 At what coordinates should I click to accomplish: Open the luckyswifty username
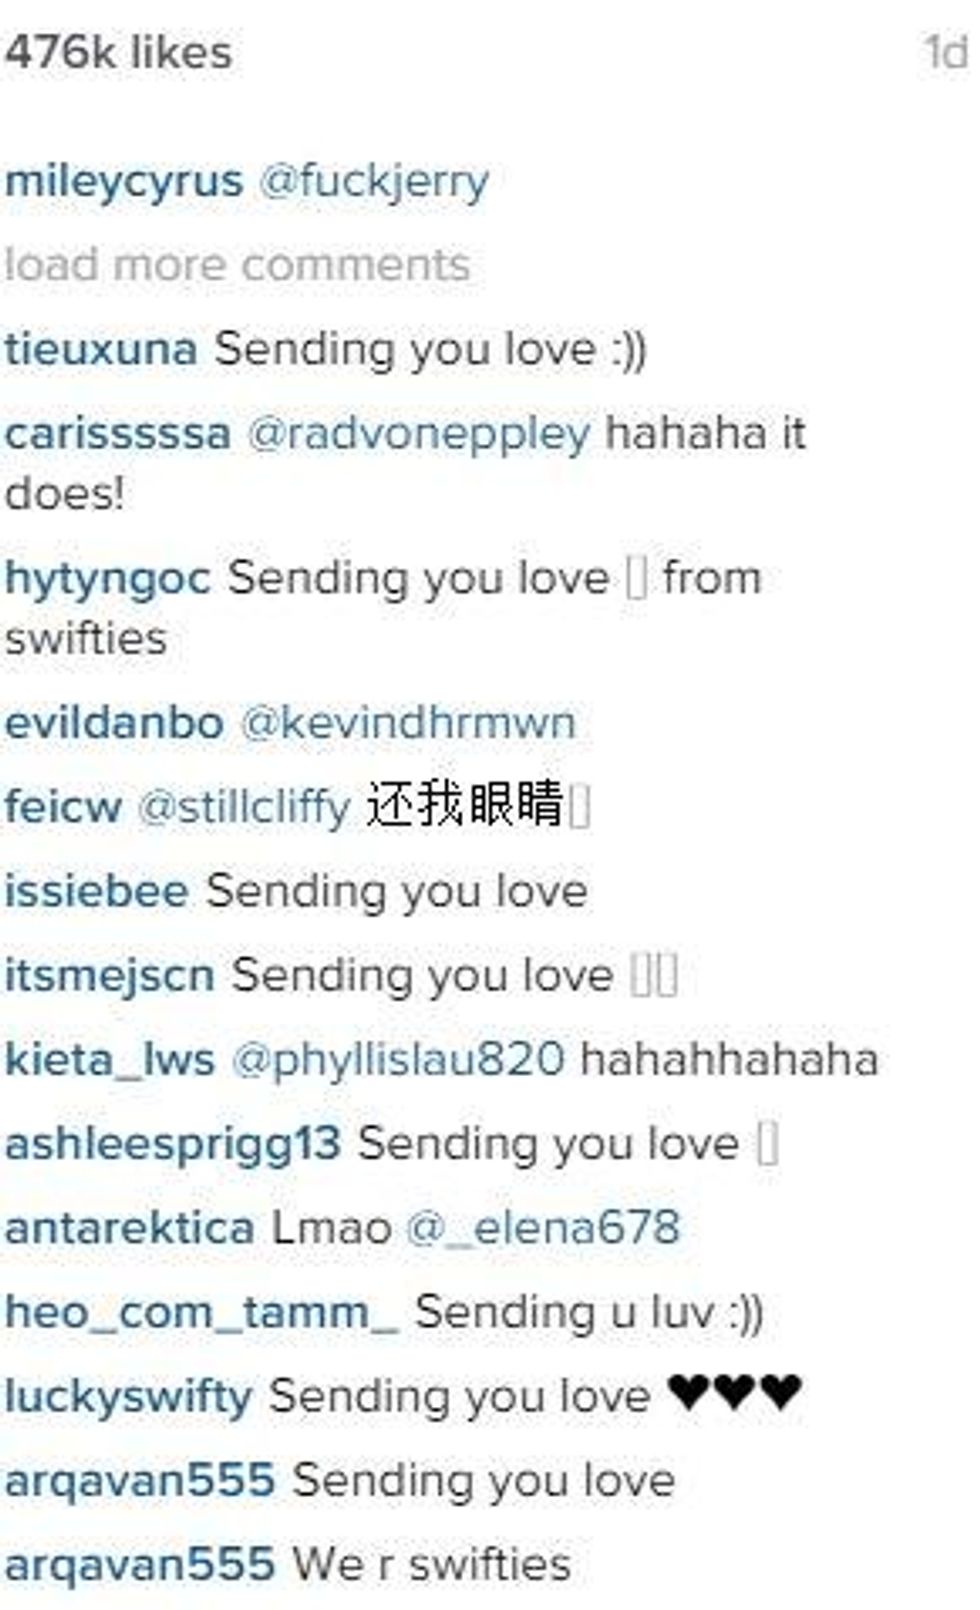[x=128, y=1398]
